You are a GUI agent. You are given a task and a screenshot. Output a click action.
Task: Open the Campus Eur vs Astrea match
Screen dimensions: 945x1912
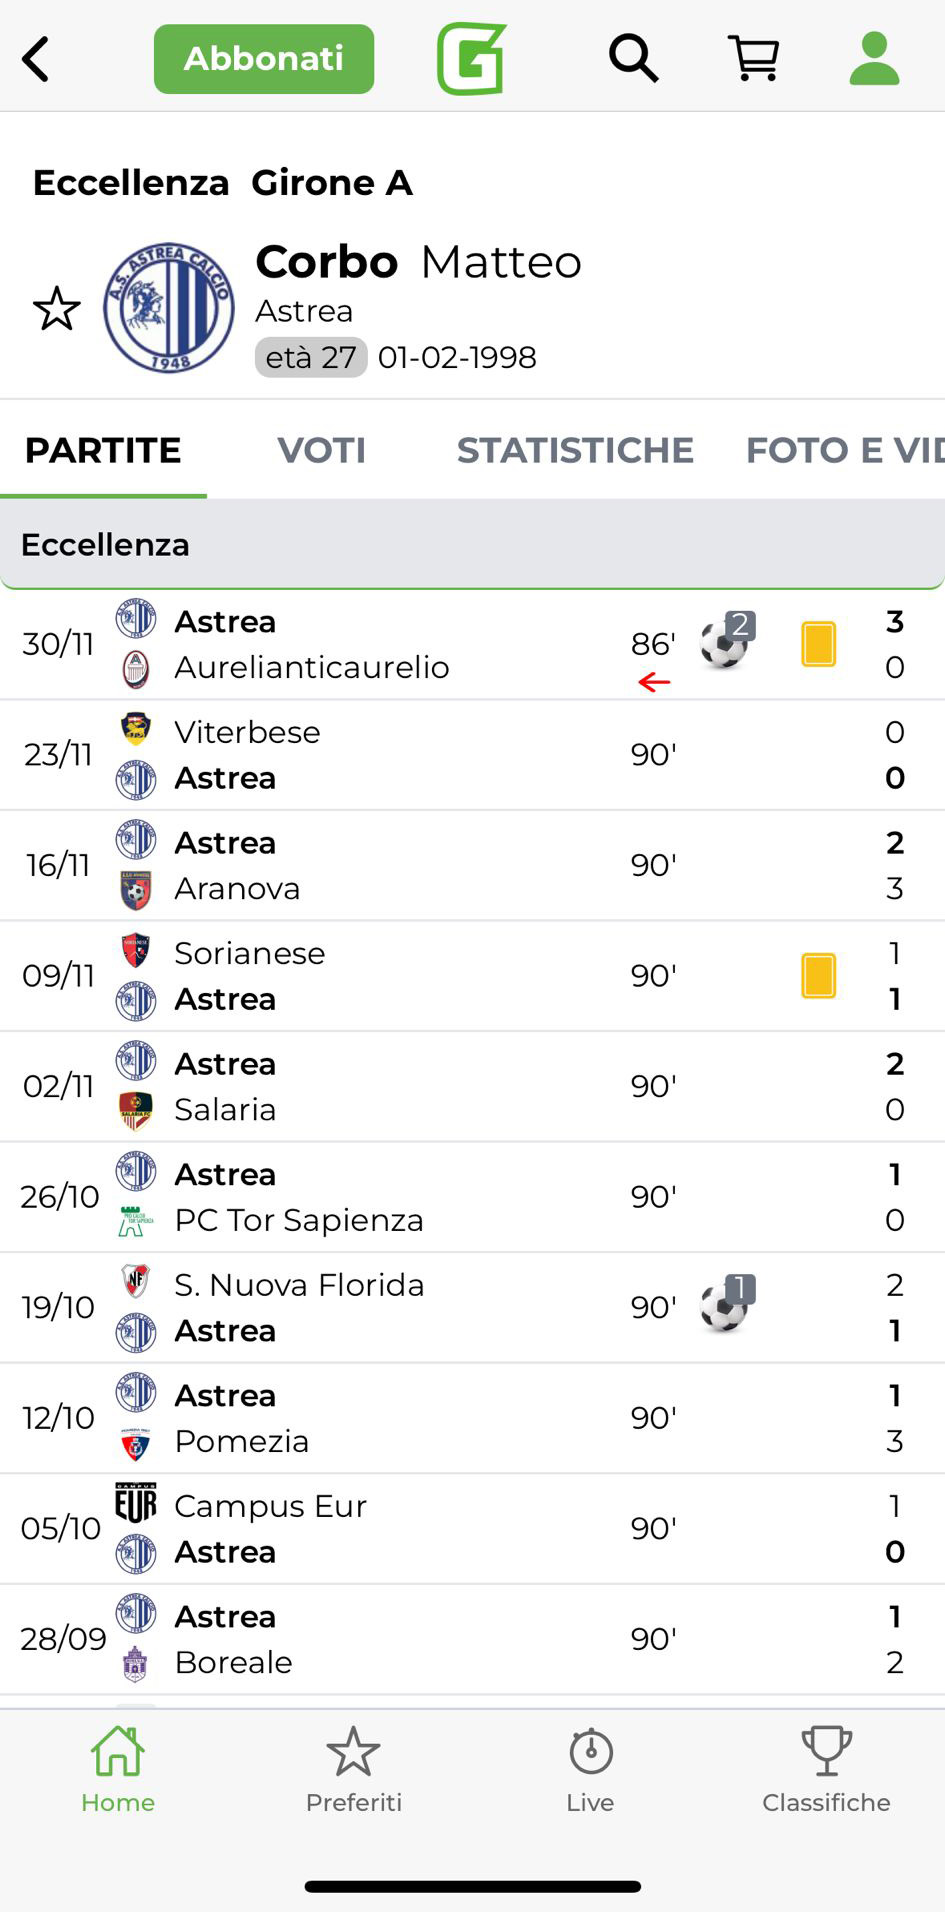tap(400, 1528)
